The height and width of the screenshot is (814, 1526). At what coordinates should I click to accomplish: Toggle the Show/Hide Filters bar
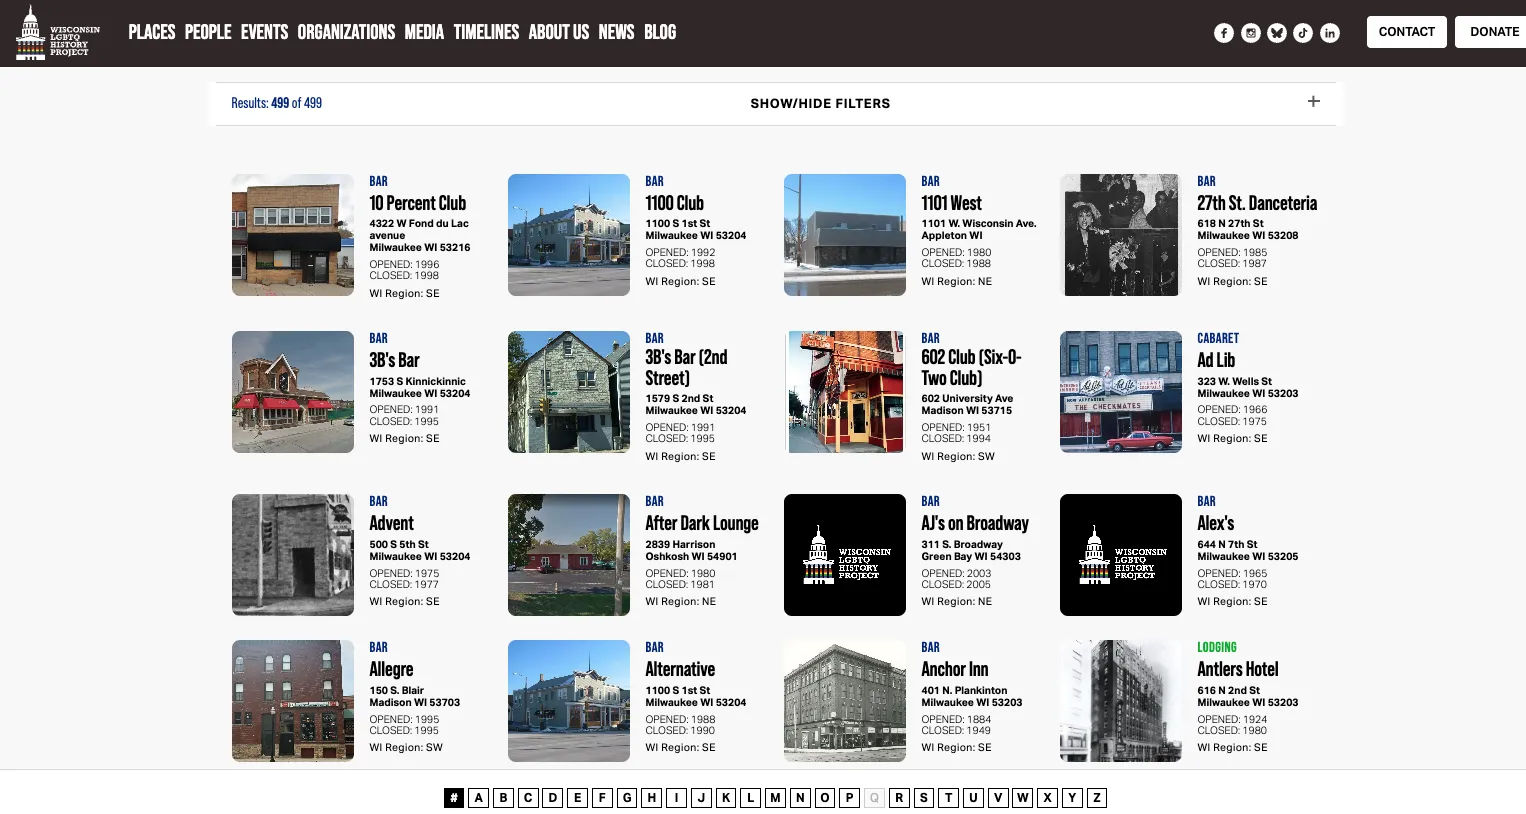[x=819, y=103]
